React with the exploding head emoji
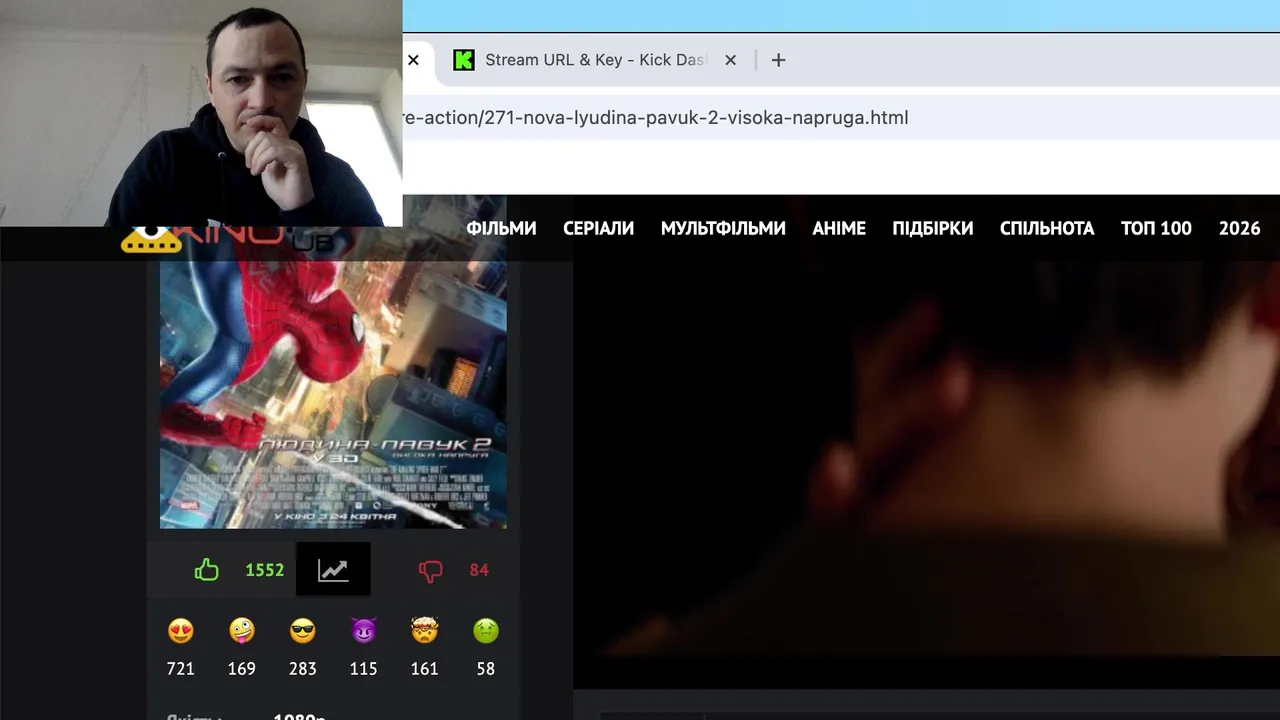The width and height of the screenshot is (1280, 720). click(x=425, y=631)
